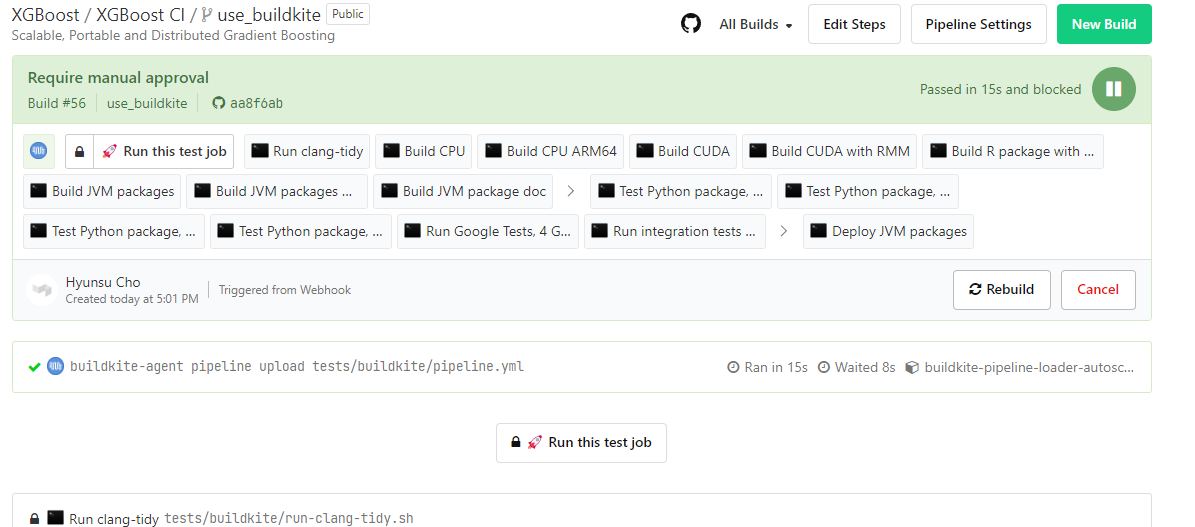Select the Deploy JVM packages step
Viewport: 1195px width, 527px height.
click(x=888, y=231)
